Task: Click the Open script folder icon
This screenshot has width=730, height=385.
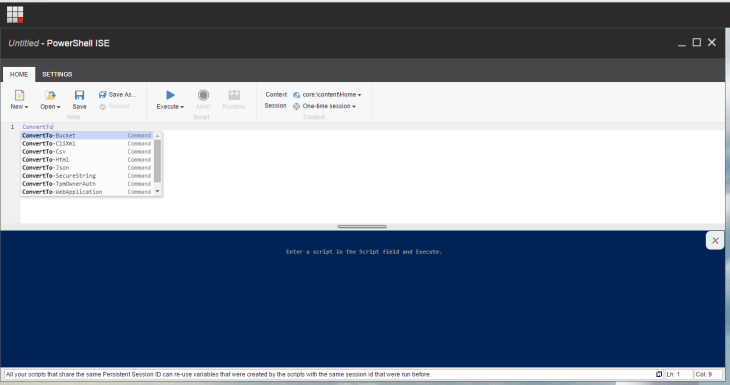Action: pos(50,95)
